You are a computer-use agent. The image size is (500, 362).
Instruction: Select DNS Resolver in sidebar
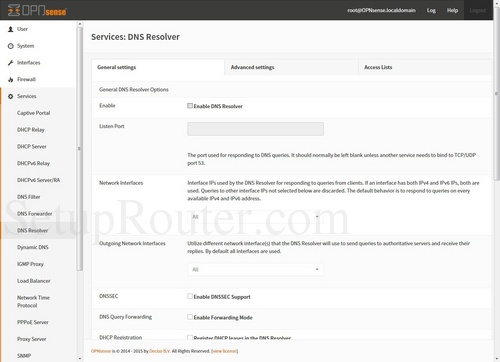32,230
